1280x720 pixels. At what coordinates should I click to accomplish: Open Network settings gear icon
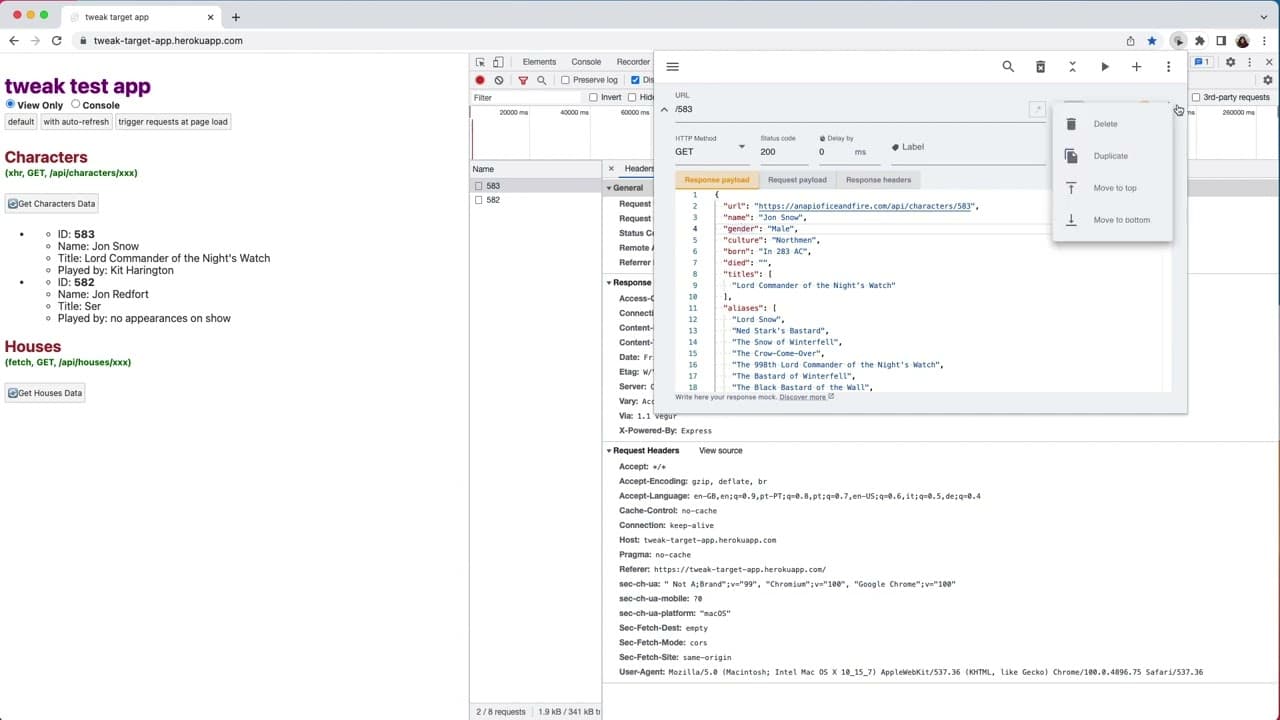[x=1268, y=80]
